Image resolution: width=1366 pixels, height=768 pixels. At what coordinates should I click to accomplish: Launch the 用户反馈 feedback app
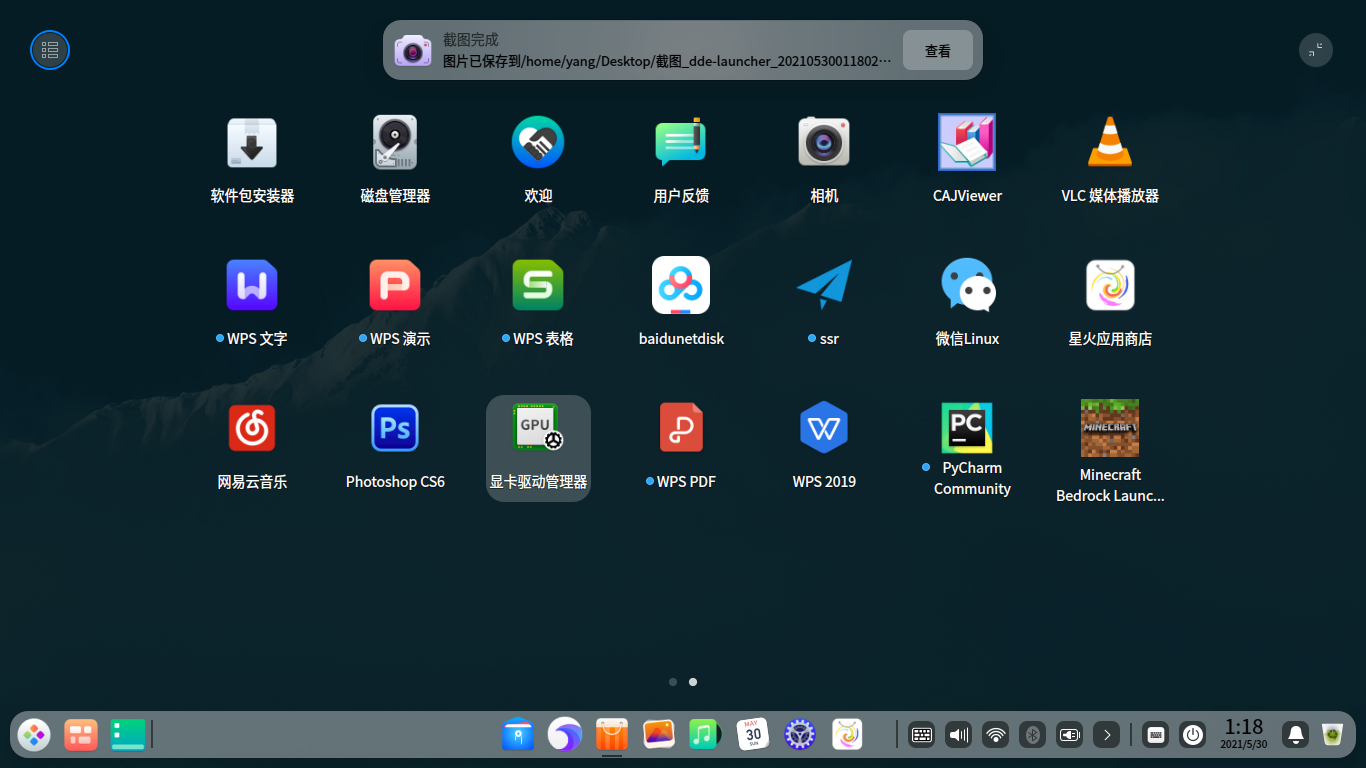pyautogui.click(x=681, y=142)
